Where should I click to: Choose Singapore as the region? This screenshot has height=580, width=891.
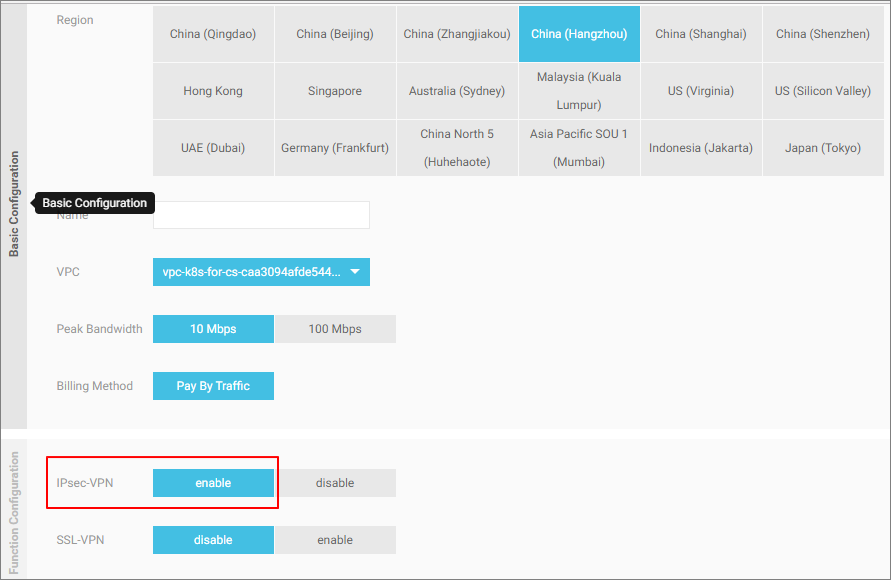coord(335,91)
